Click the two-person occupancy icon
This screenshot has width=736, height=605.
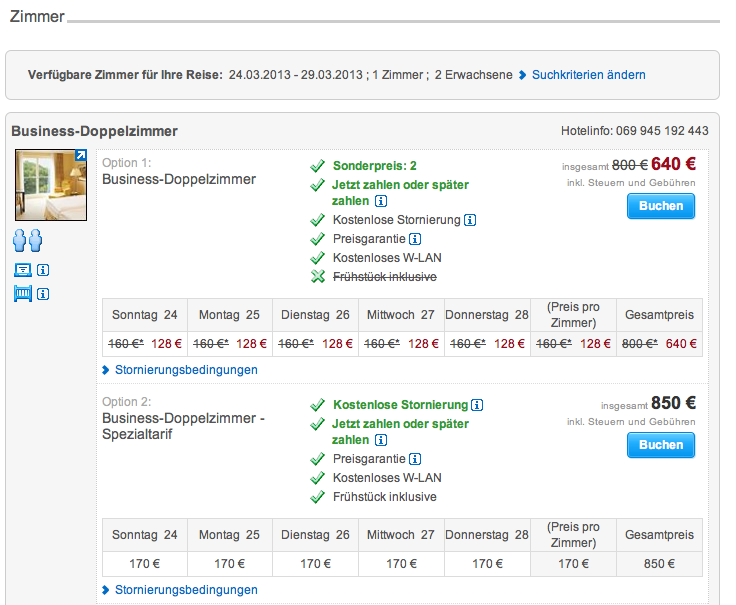pyautogui.click(x=28, y=241)
